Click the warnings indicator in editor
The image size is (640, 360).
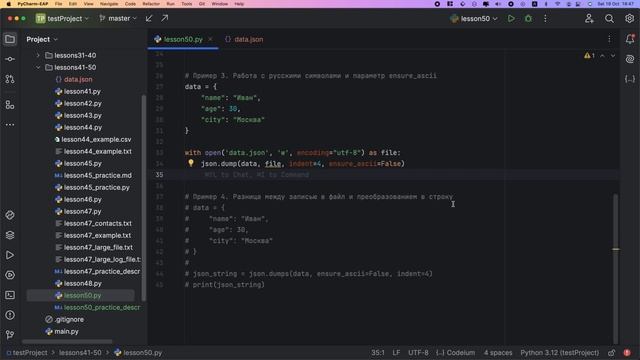click(x=589, y=56)
